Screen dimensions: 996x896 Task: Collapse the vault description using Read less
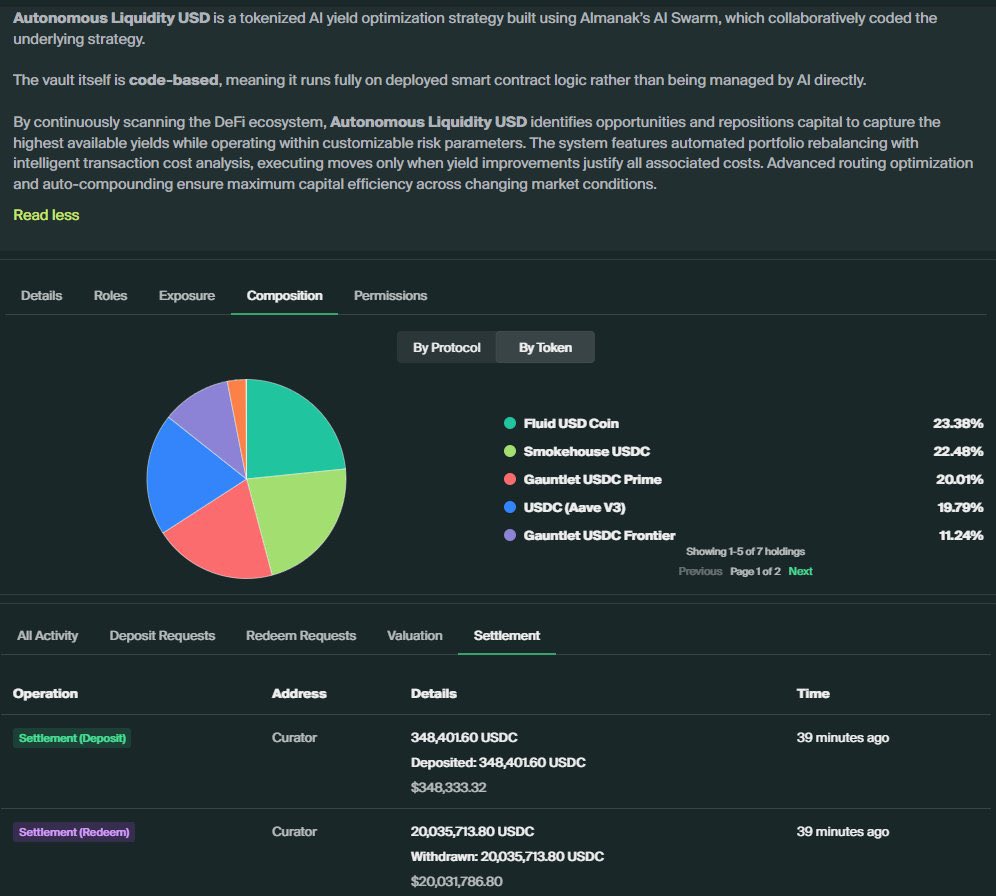[46, 214]
